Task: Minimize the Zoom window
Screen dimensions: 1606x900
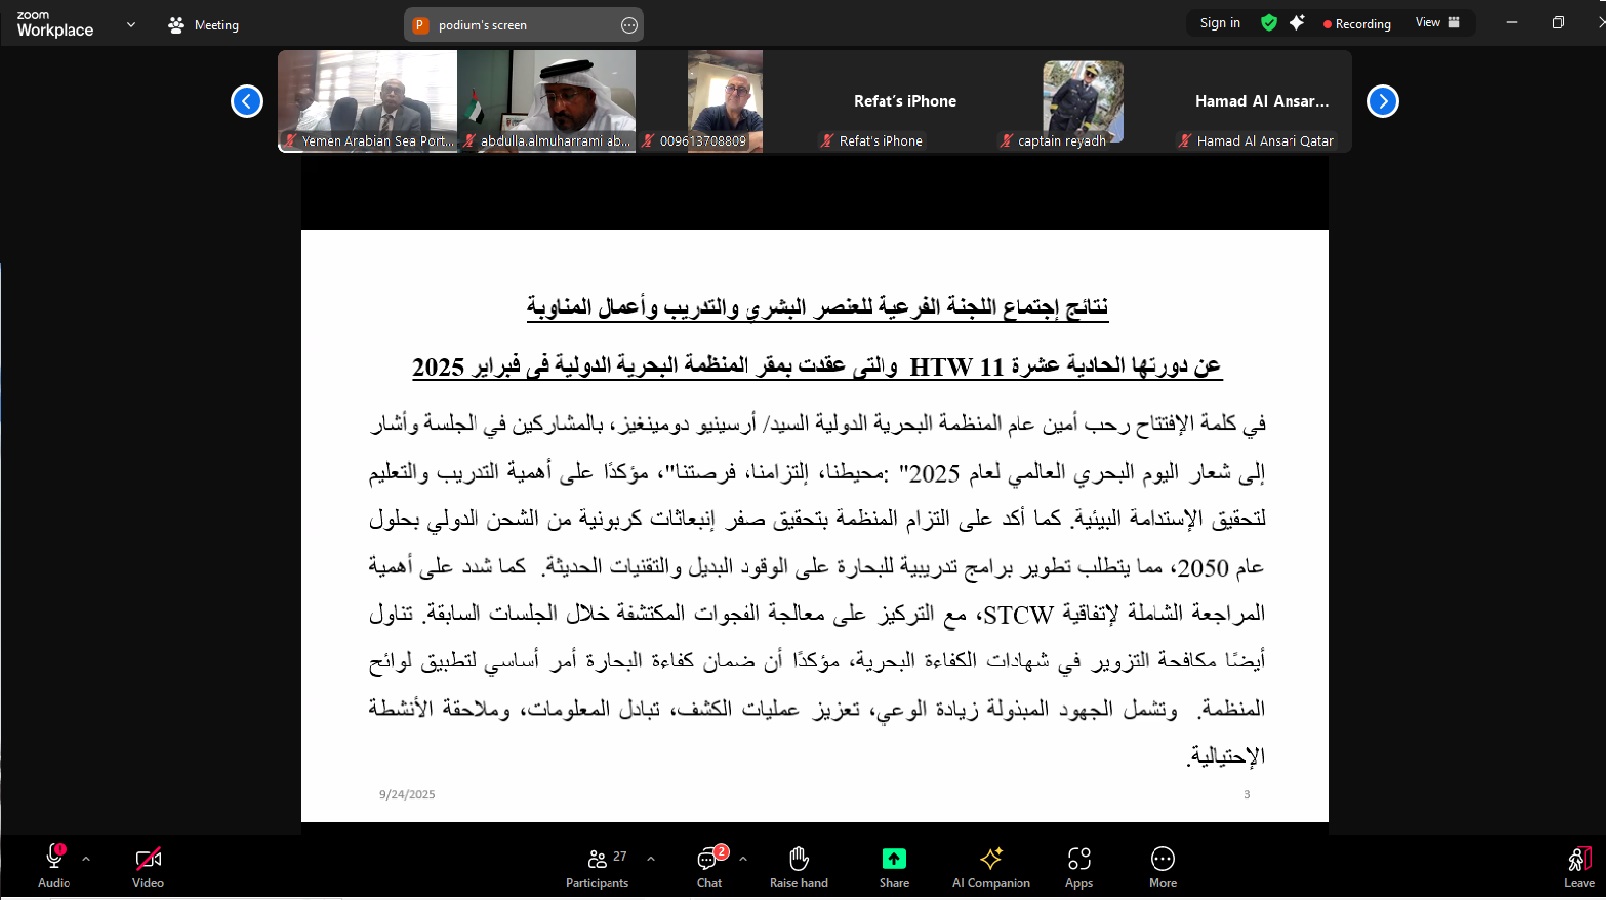Action: [1512, 22]
